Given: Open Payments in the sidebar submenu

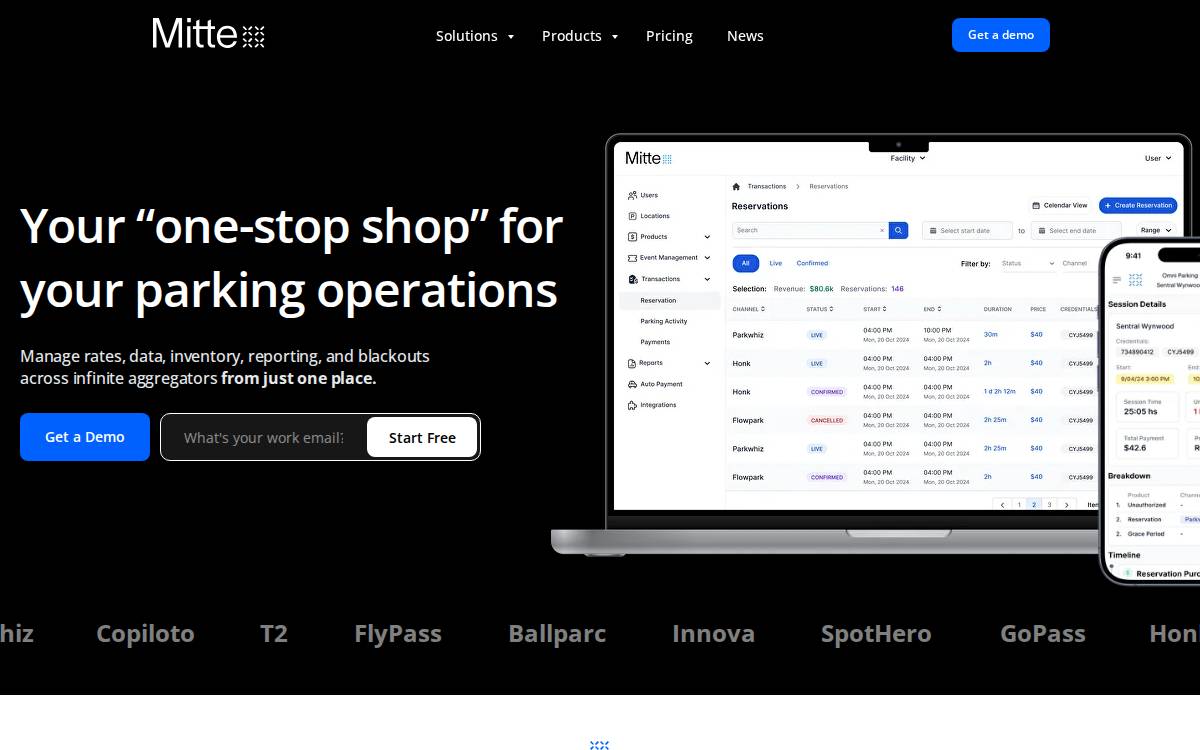Looking at the screenshot, I should click(655, 342).
